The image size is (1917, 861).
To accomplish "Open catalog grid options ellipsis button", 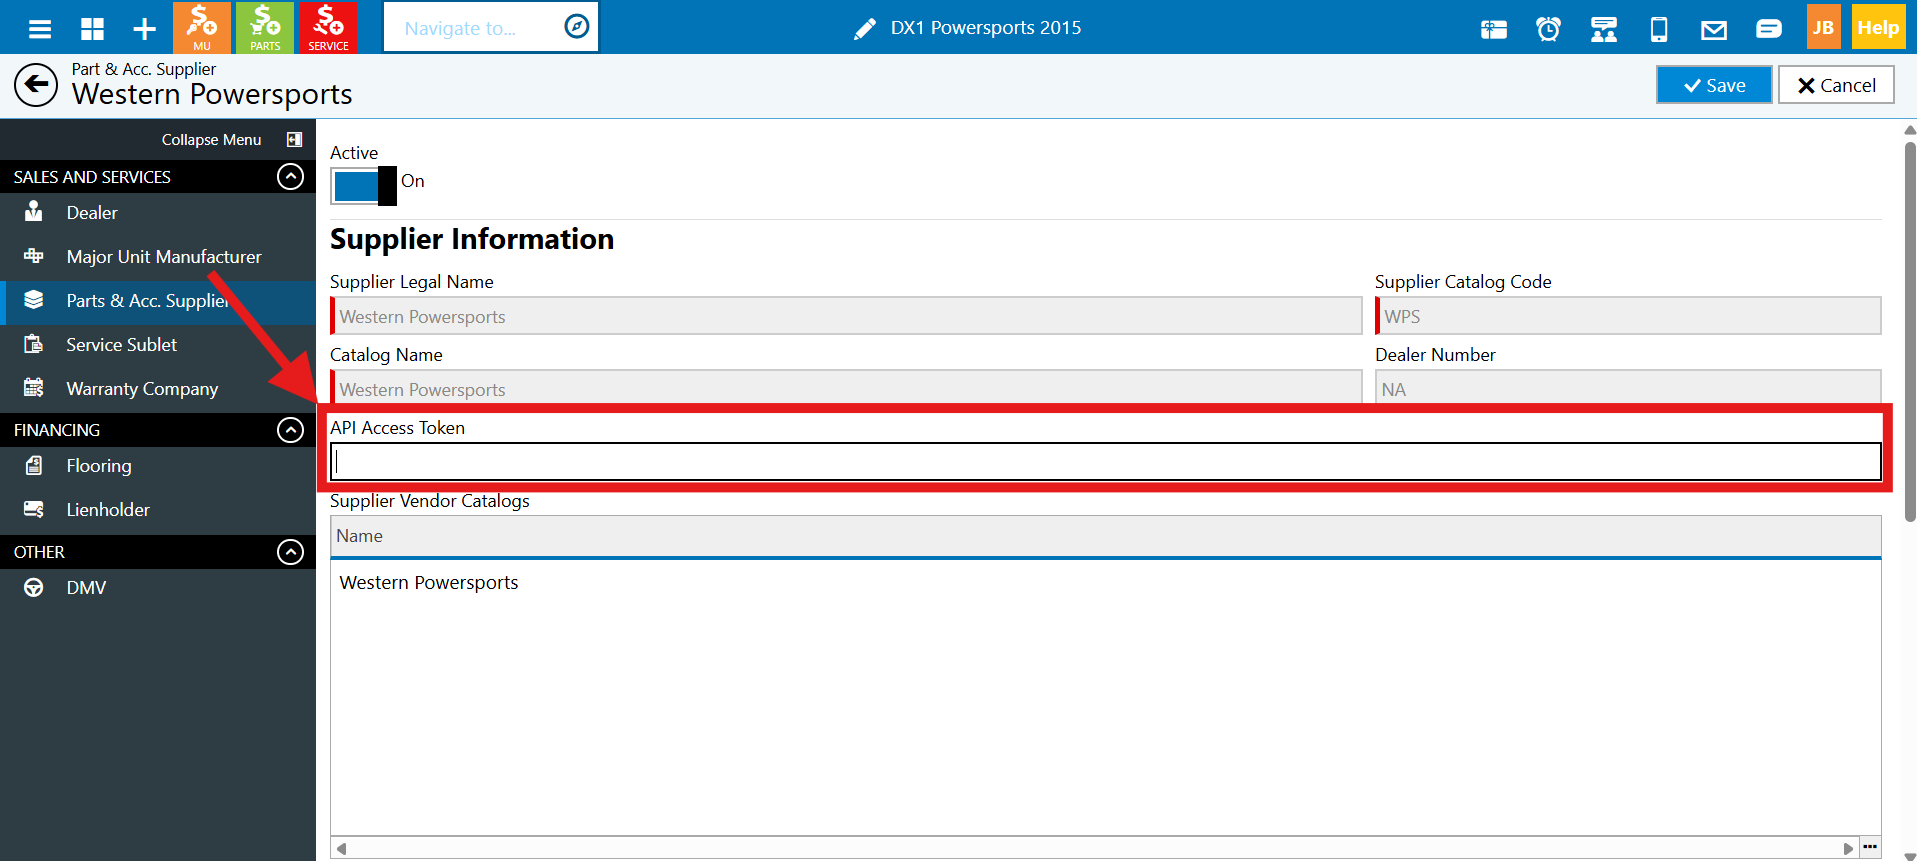I will [x=1870, y=847].
